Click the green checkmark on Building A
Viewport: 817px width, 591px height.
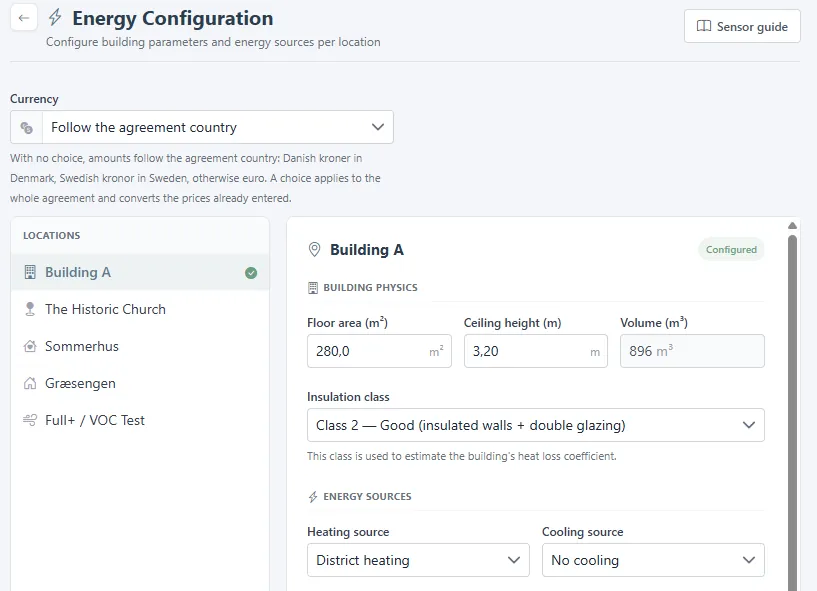click(251, 273)
